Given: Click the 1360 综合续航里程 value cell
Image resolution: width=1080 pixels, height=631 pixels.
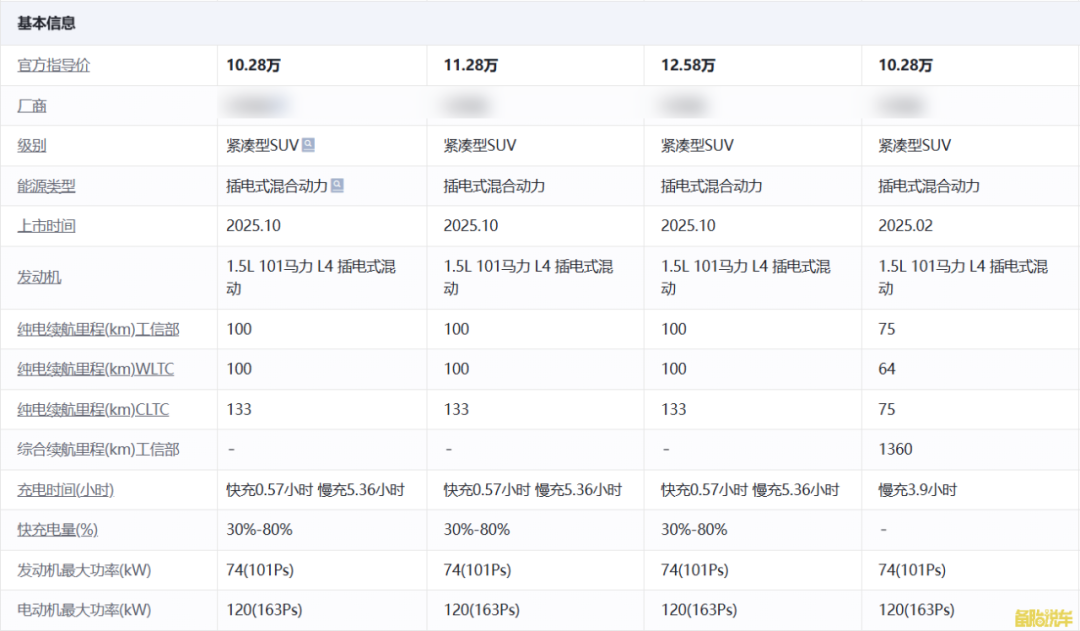Looking at the screenshot, I should pyautogui.click(x=895, y=450).
